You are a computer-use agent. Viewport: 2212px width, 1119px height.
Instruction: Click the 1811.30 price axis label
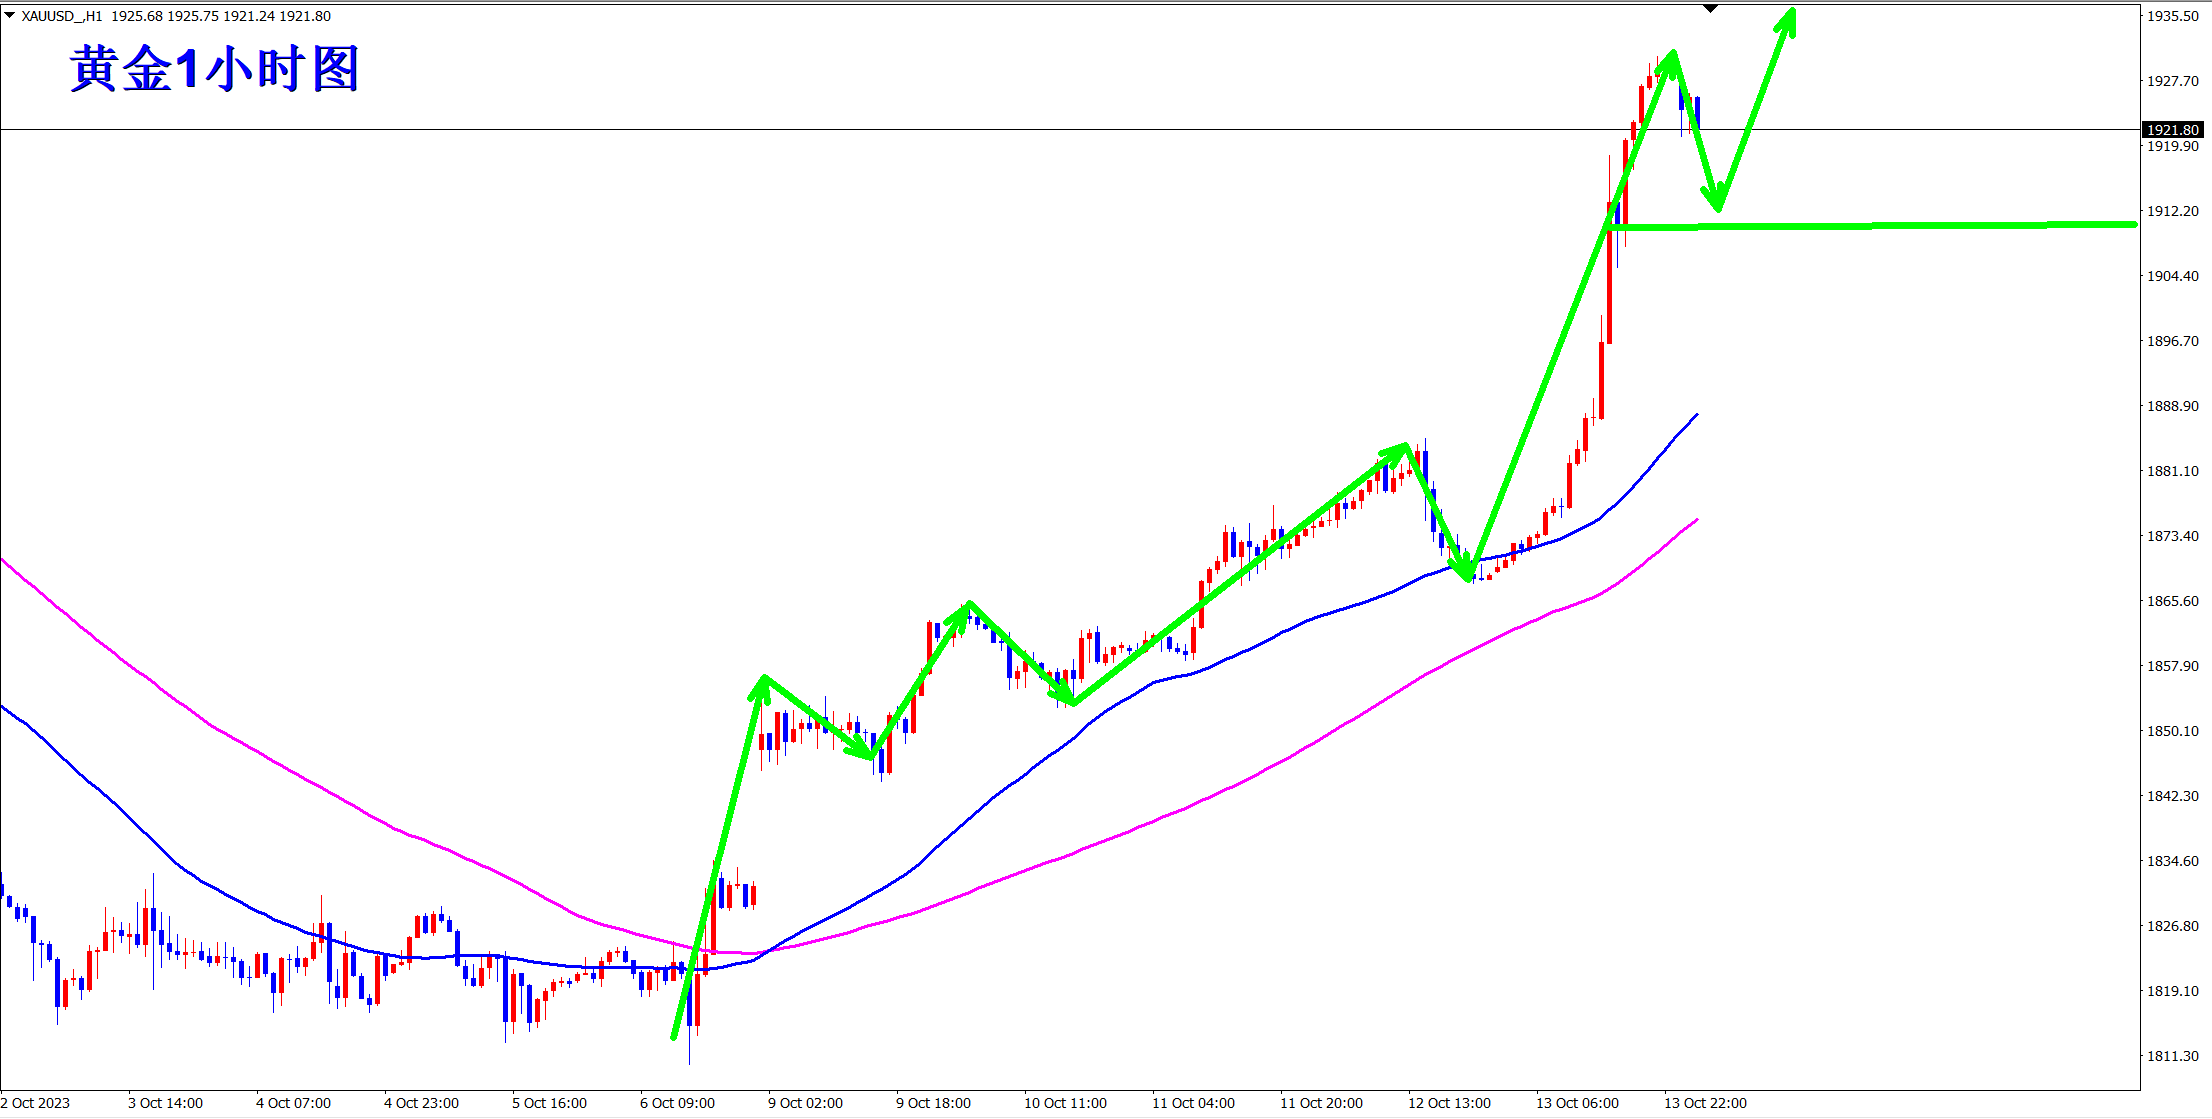(x=2173, y=1056)
